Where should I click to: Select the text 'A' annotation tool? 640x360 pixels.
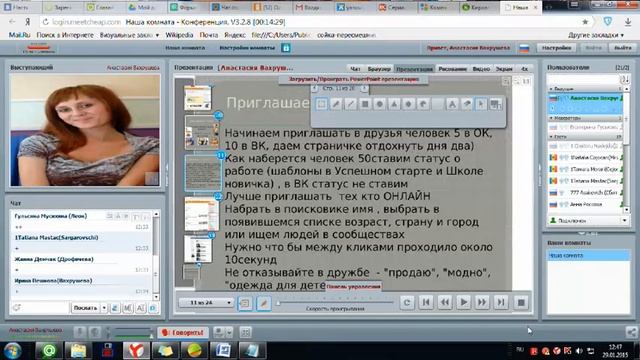(x=452, y=104)
